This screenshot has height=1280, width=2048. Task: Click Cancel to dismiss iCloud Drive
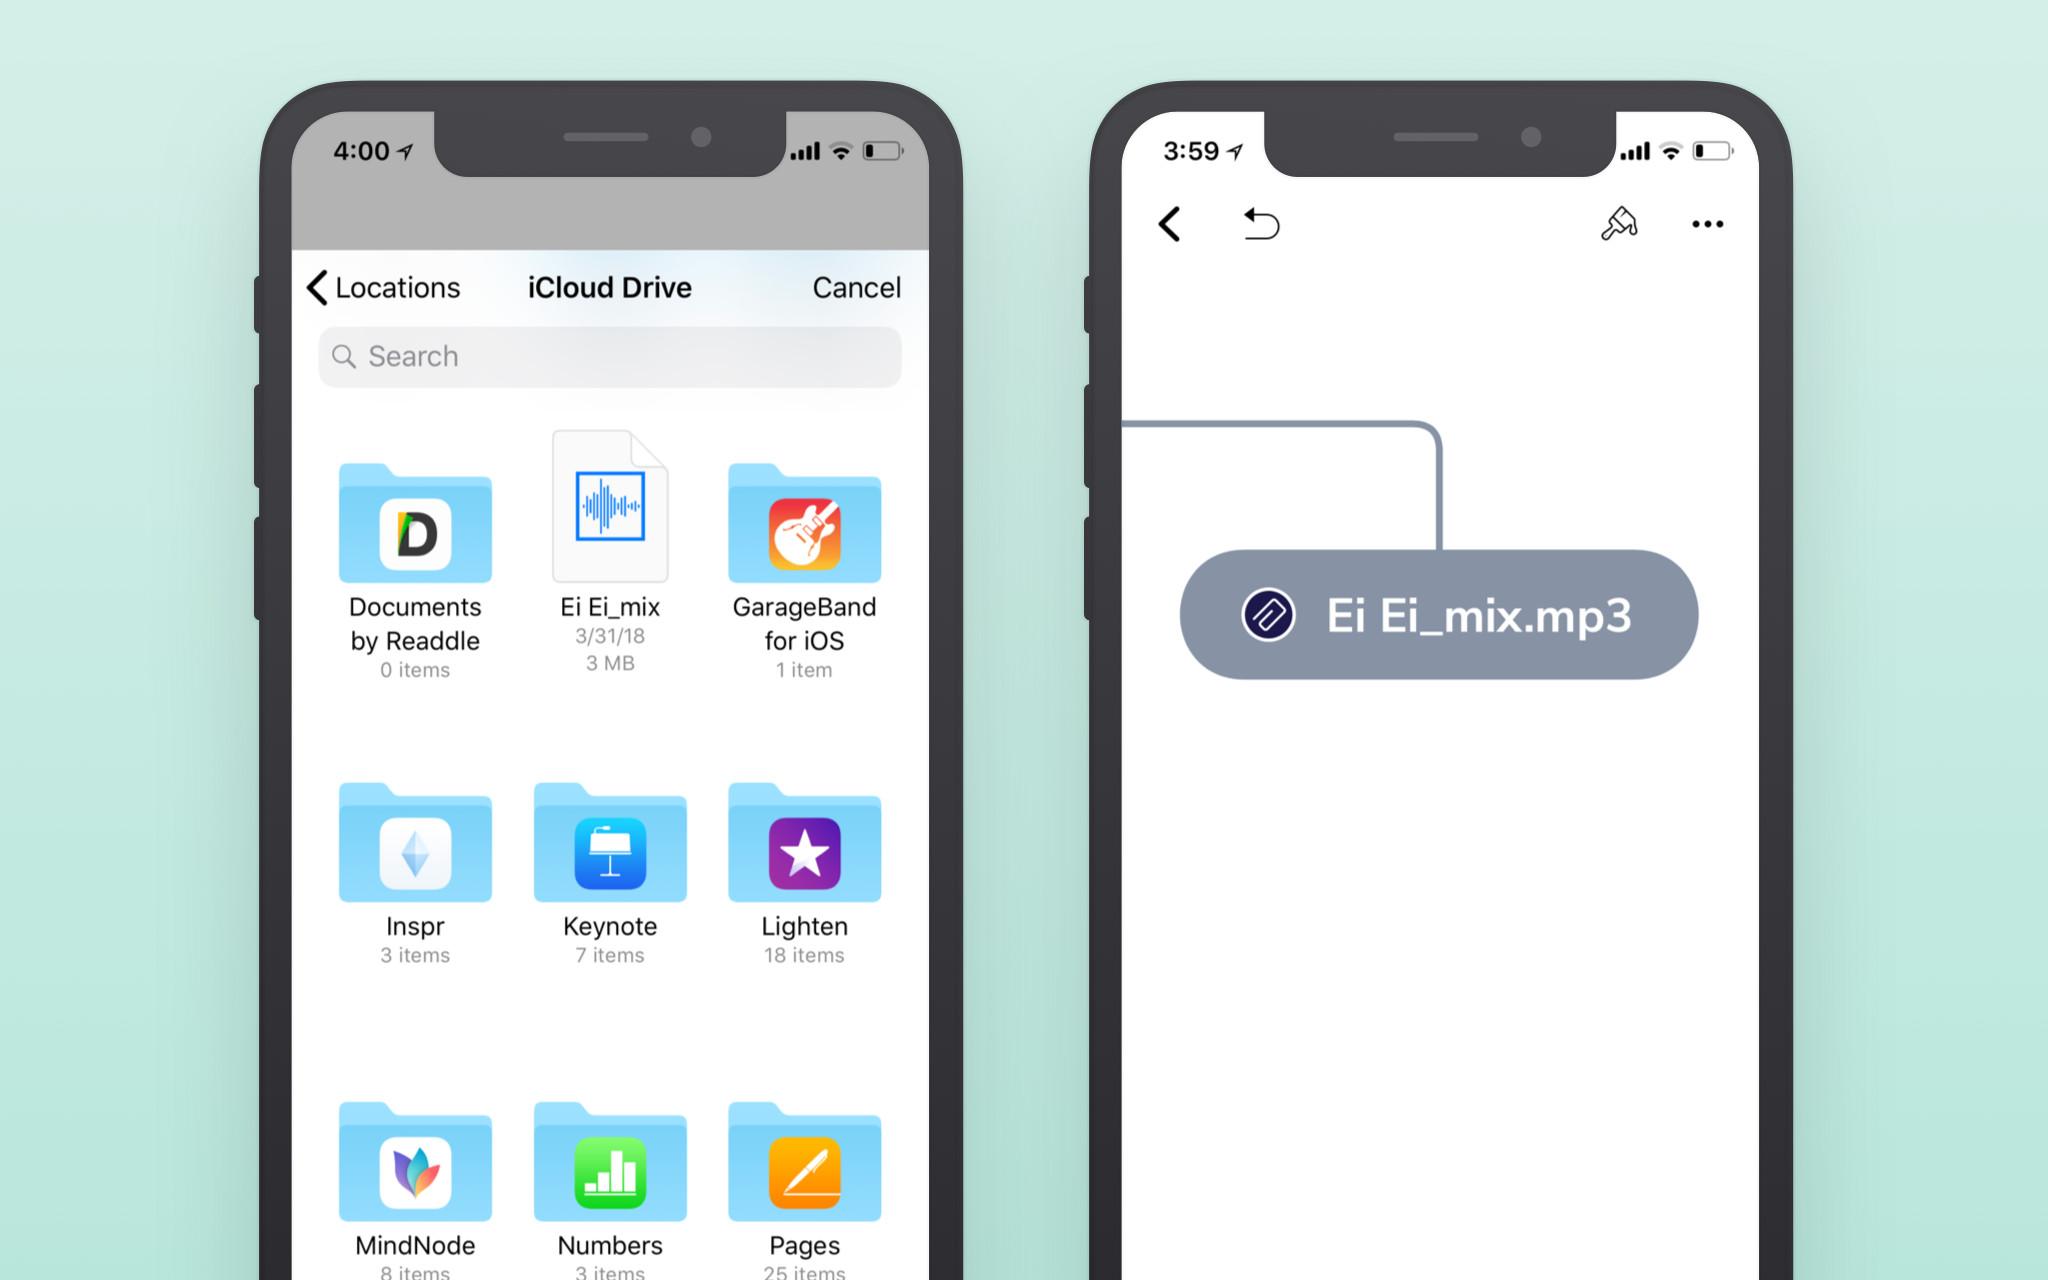tap(857, 288)
